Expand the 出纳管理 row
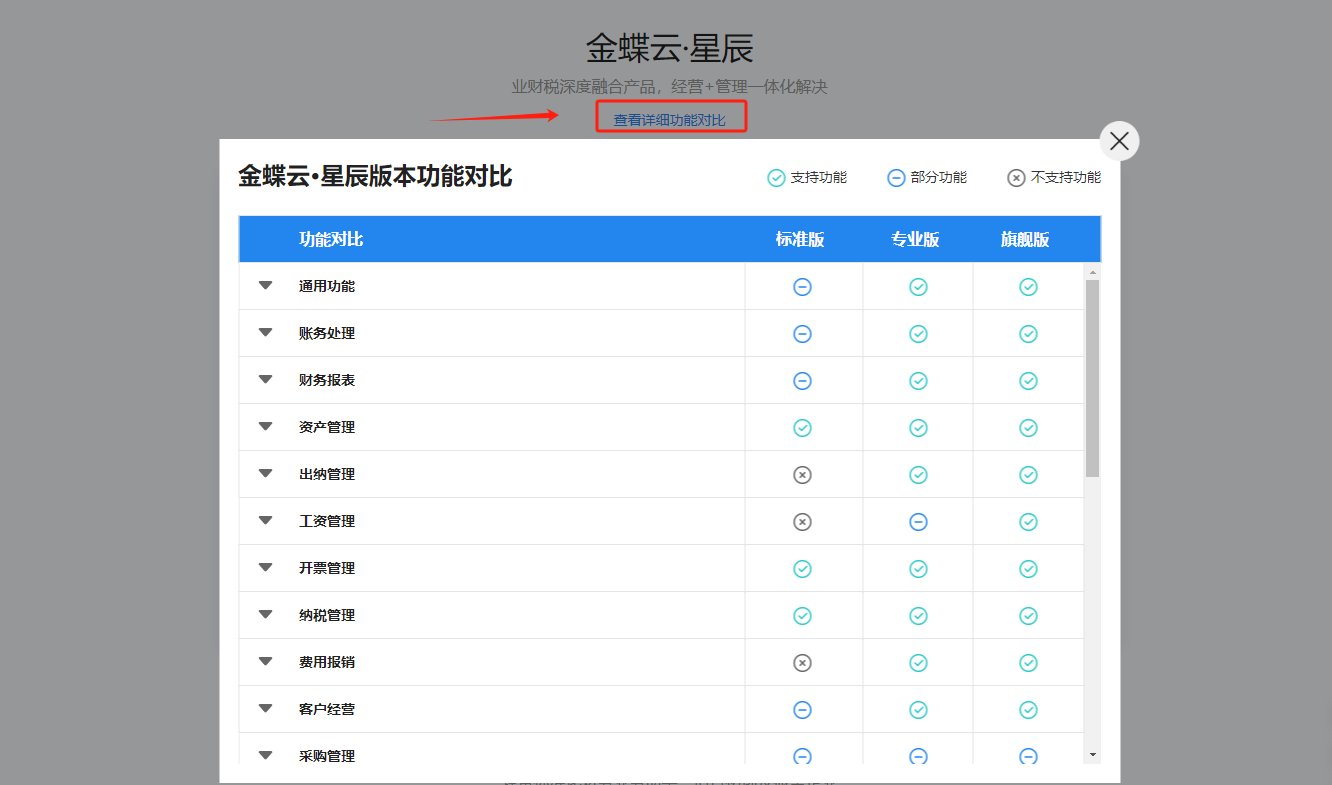The image size is (1332, 785). coord(265,474)
